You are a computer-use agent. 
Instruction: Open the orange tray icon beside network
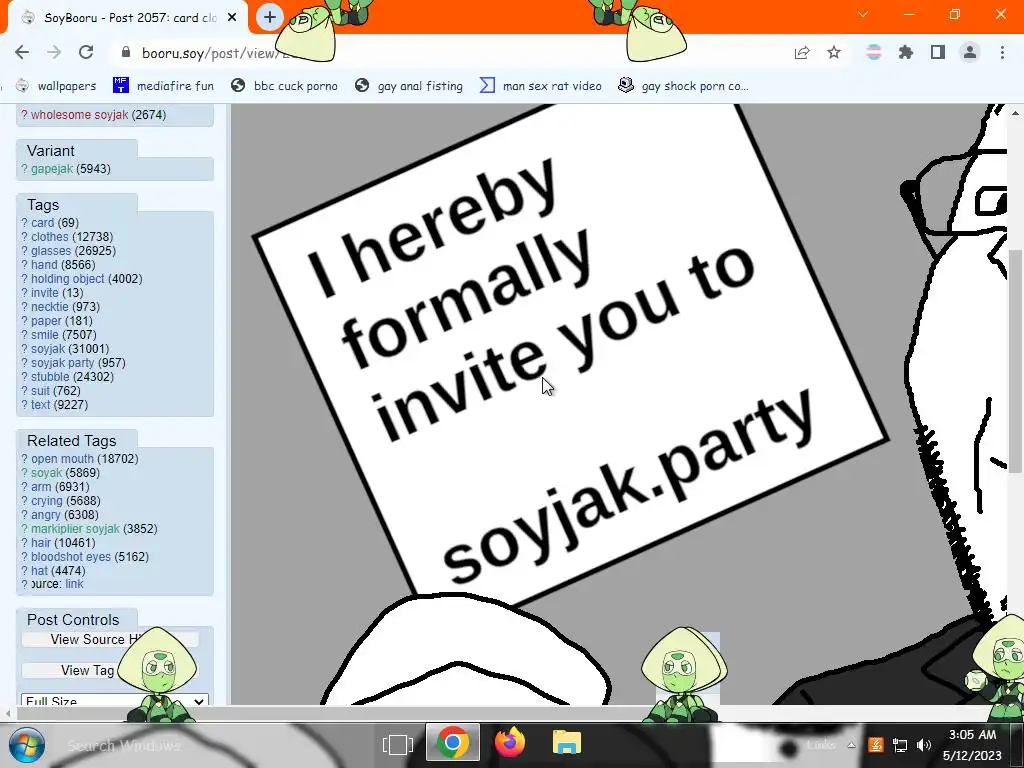click(x=876, y=744)
